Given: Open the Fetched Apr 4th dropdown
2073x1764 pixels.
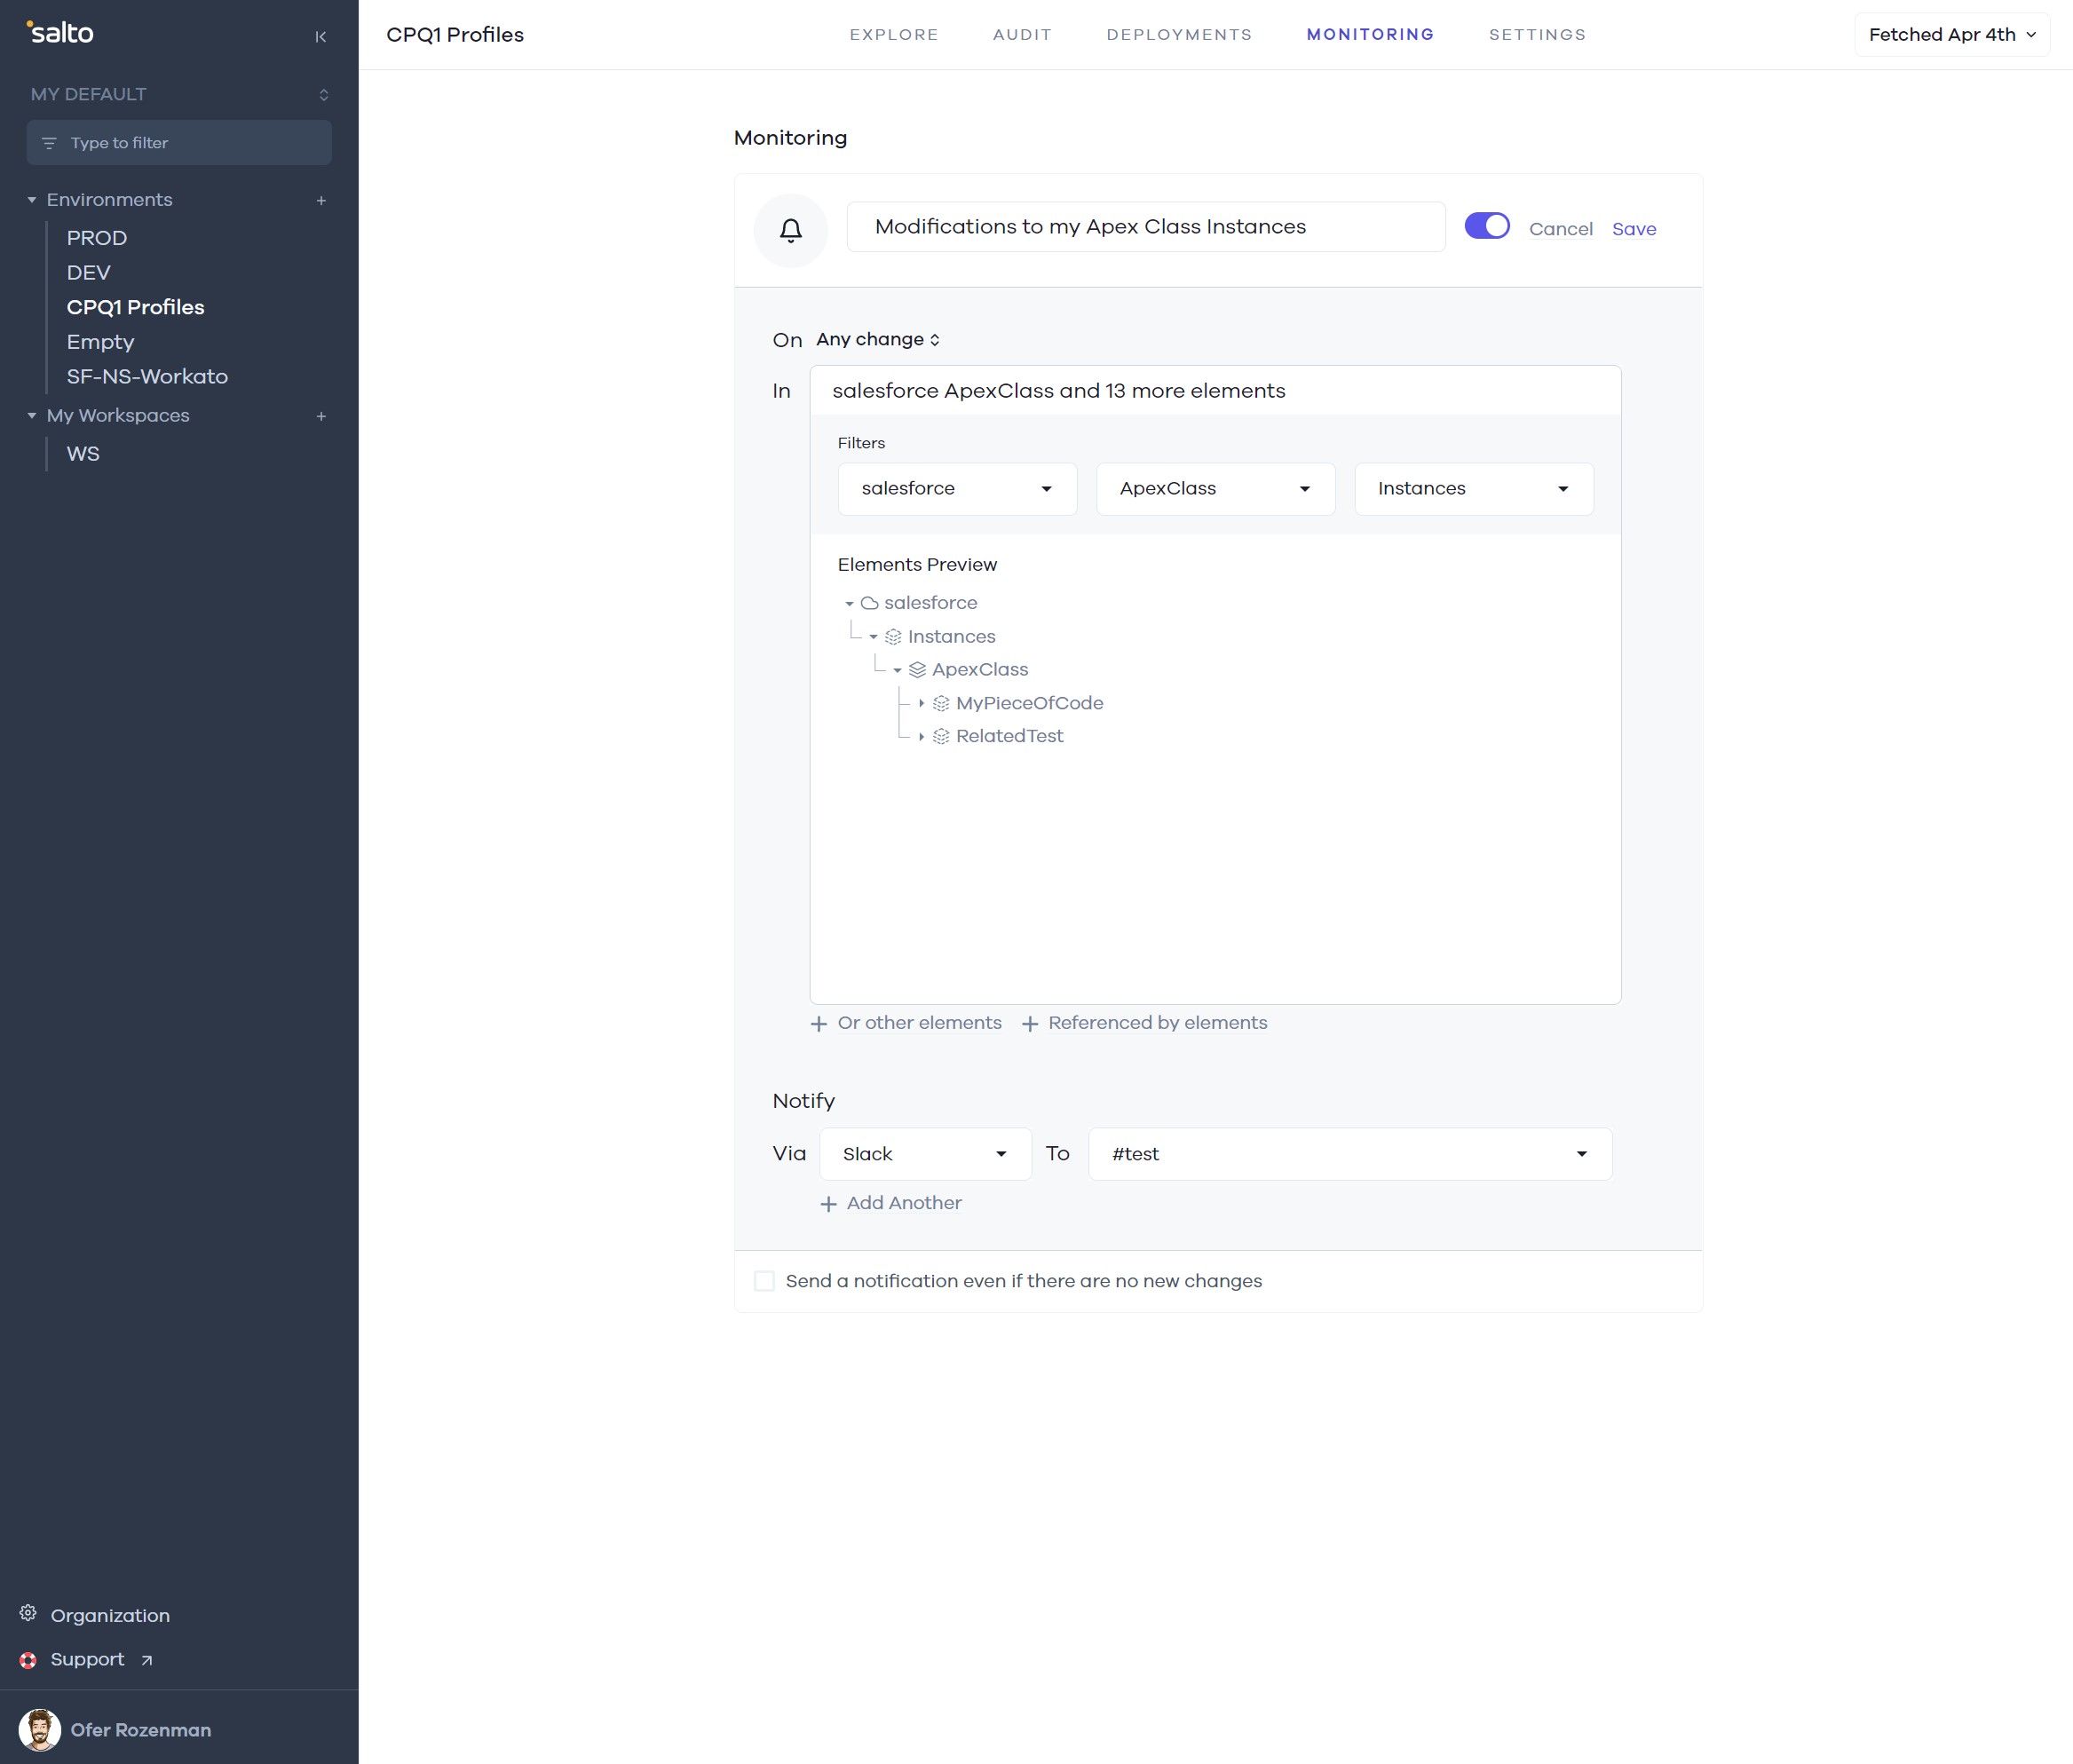Looking at the screenshot, I should point(1951,35).
